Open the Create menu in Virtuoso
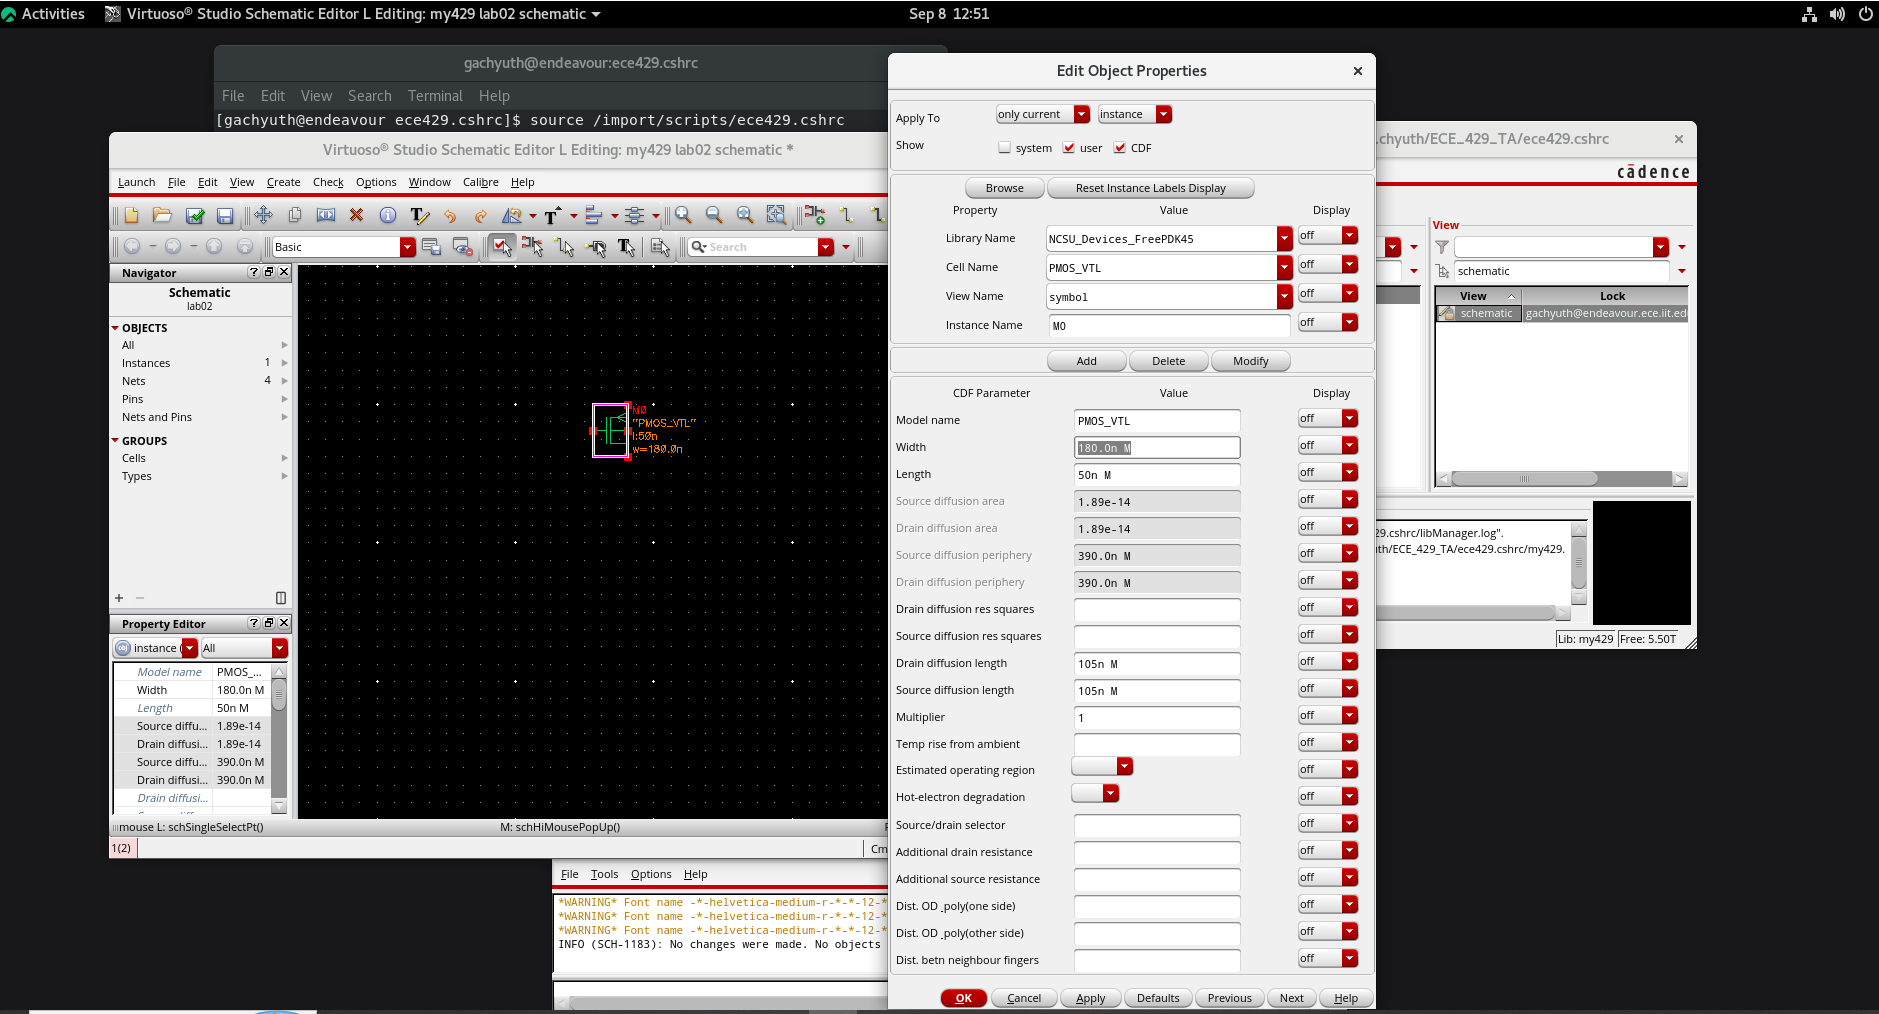The width and height of the screenshot is (1879, 1014). tap(283, 182)
